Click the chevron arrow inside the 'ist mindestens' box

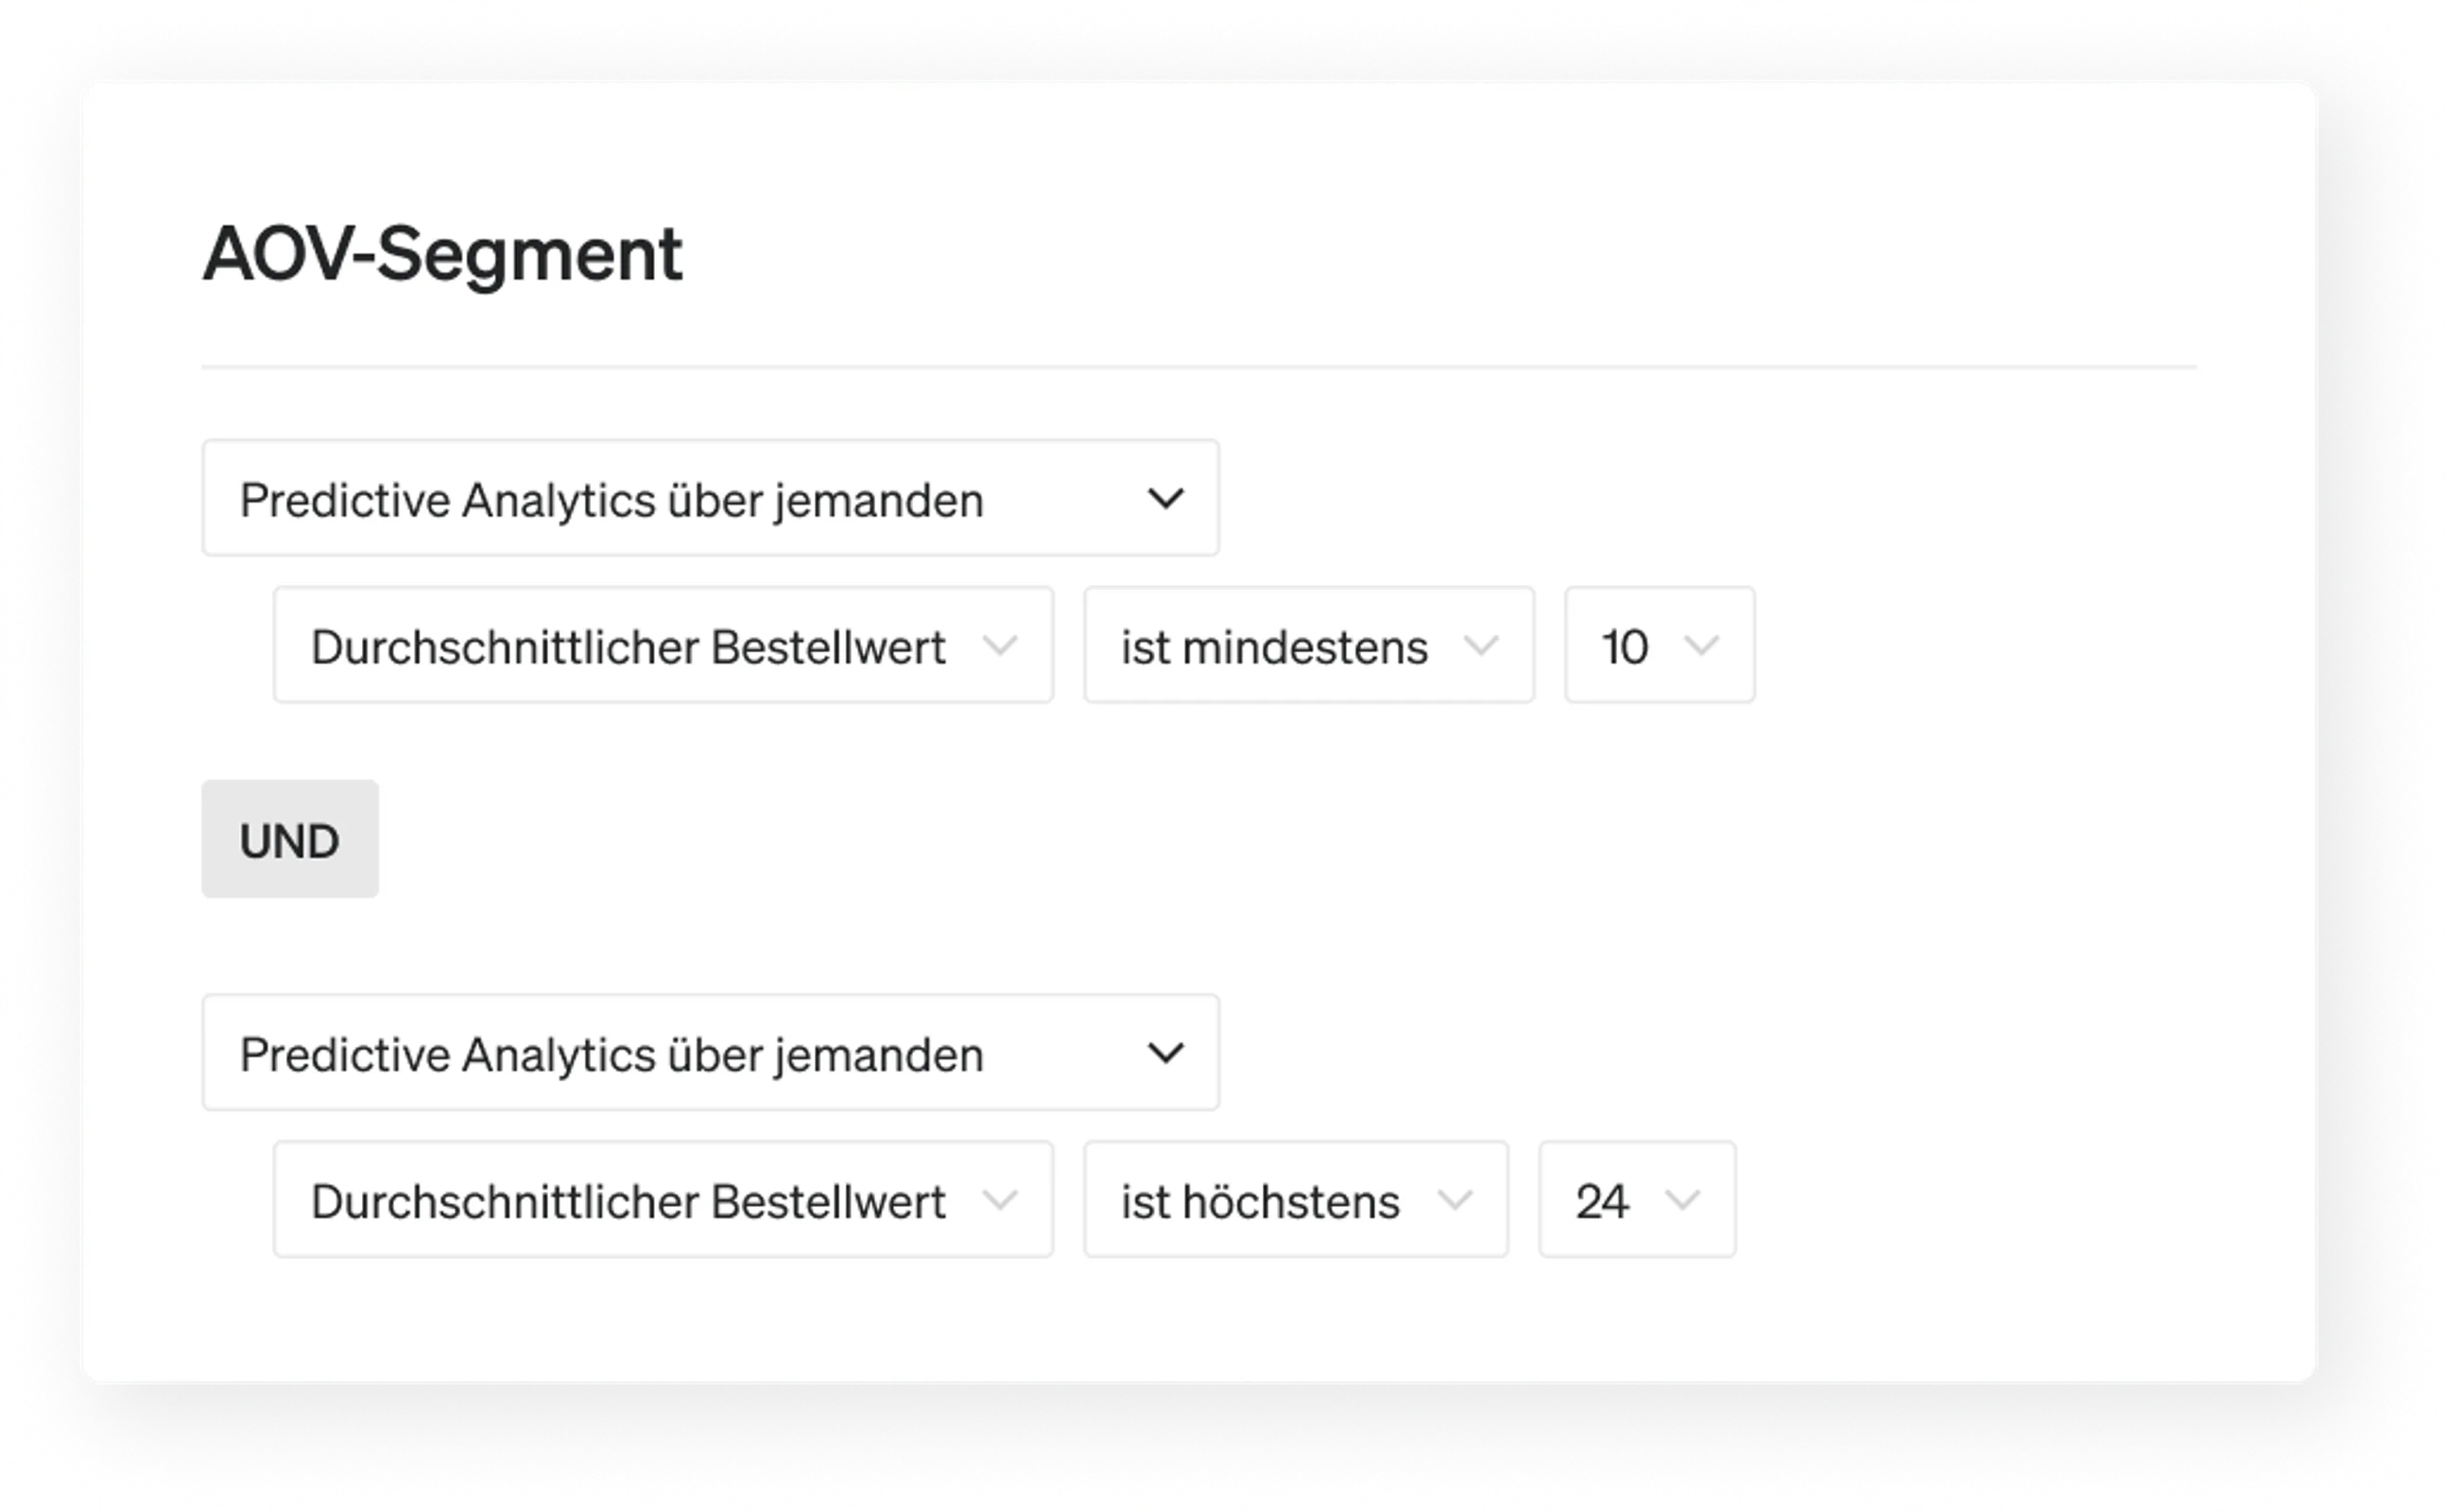click(1481, 646)
